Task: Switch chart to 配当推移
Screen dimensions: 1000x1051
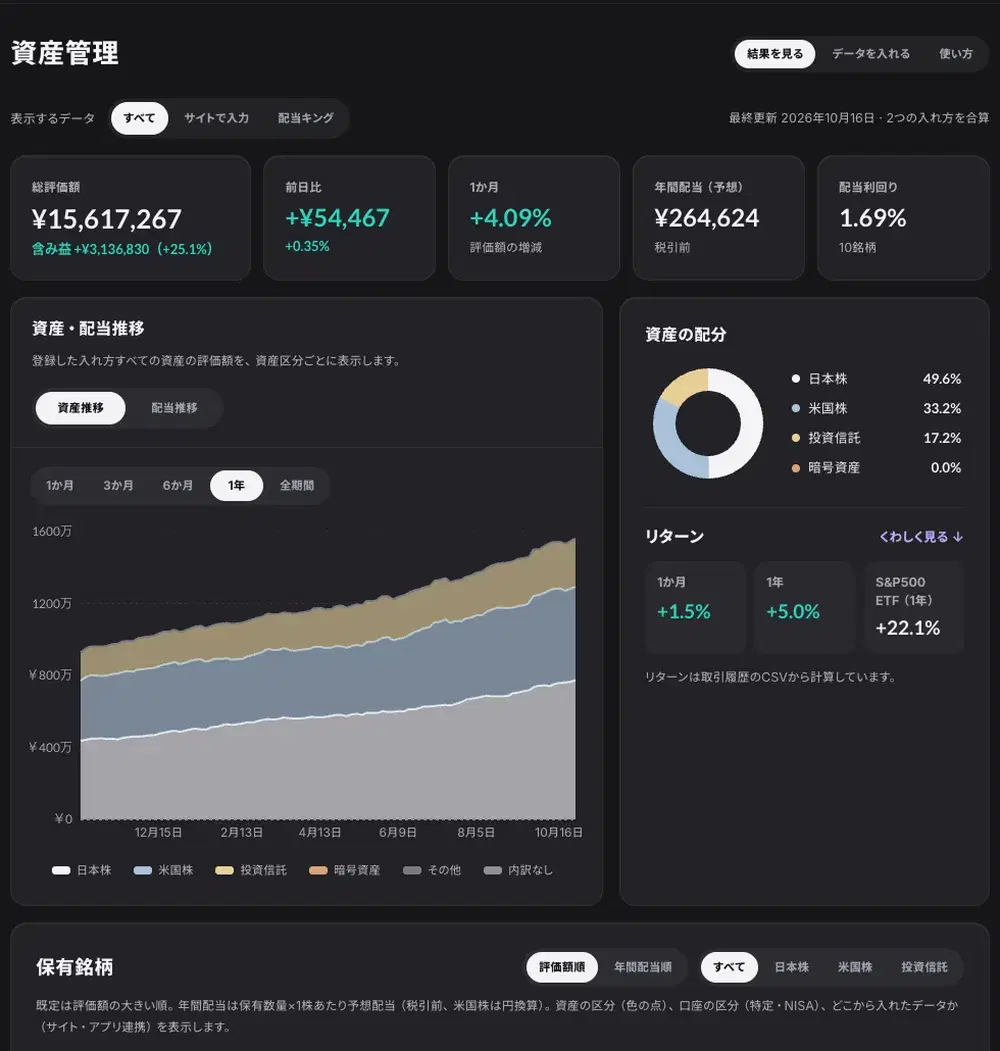Action: (x=174, y=408)
